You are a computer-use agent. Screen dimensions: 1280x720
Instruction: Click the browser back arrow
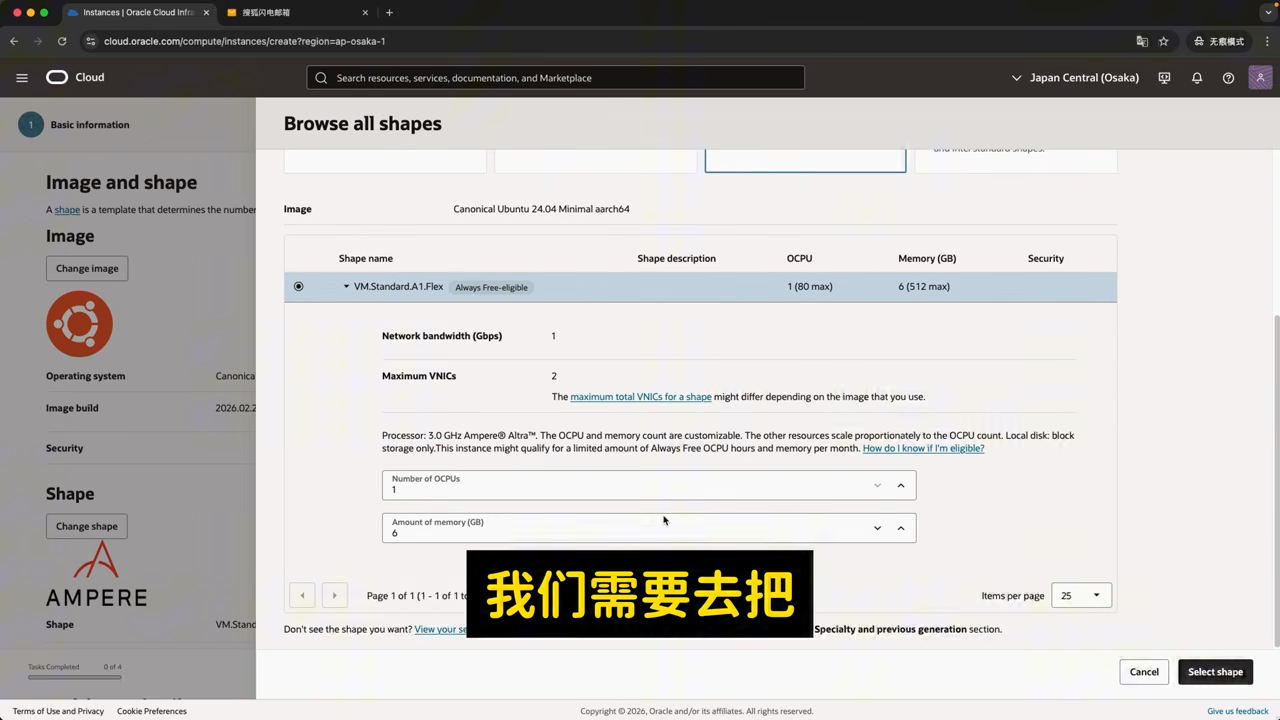tap(14, 41)
